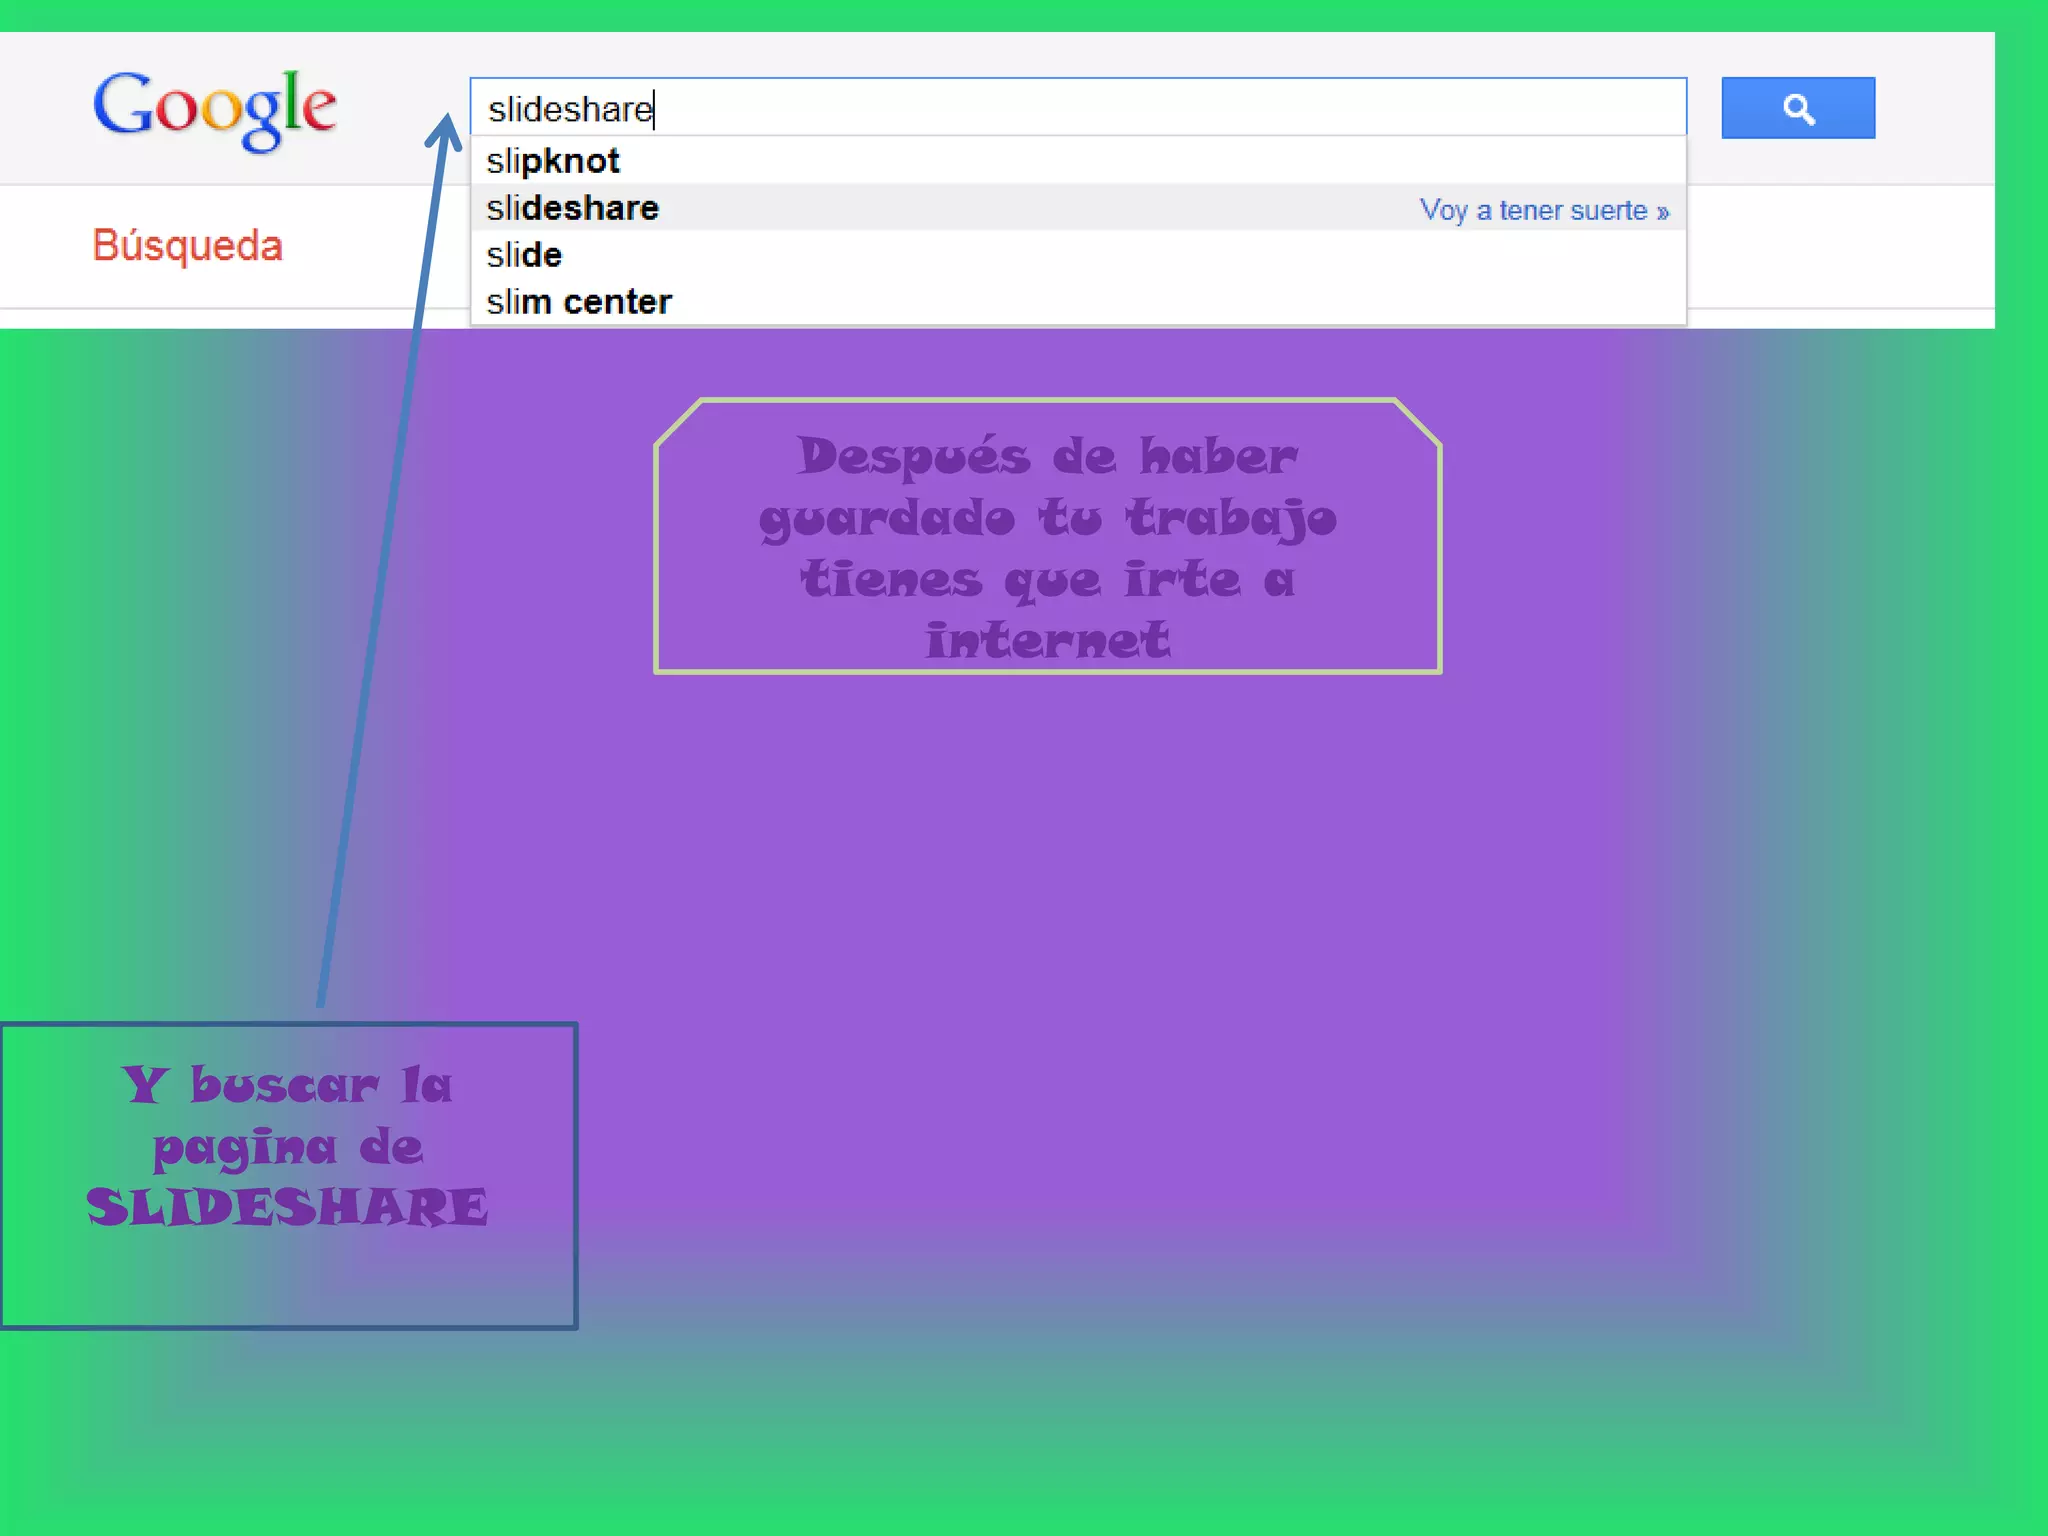2048x1536 pixels.
Task: Open the "Voy a tener suerte" link
Action: pyautogui.click(x=1533, y=211)
